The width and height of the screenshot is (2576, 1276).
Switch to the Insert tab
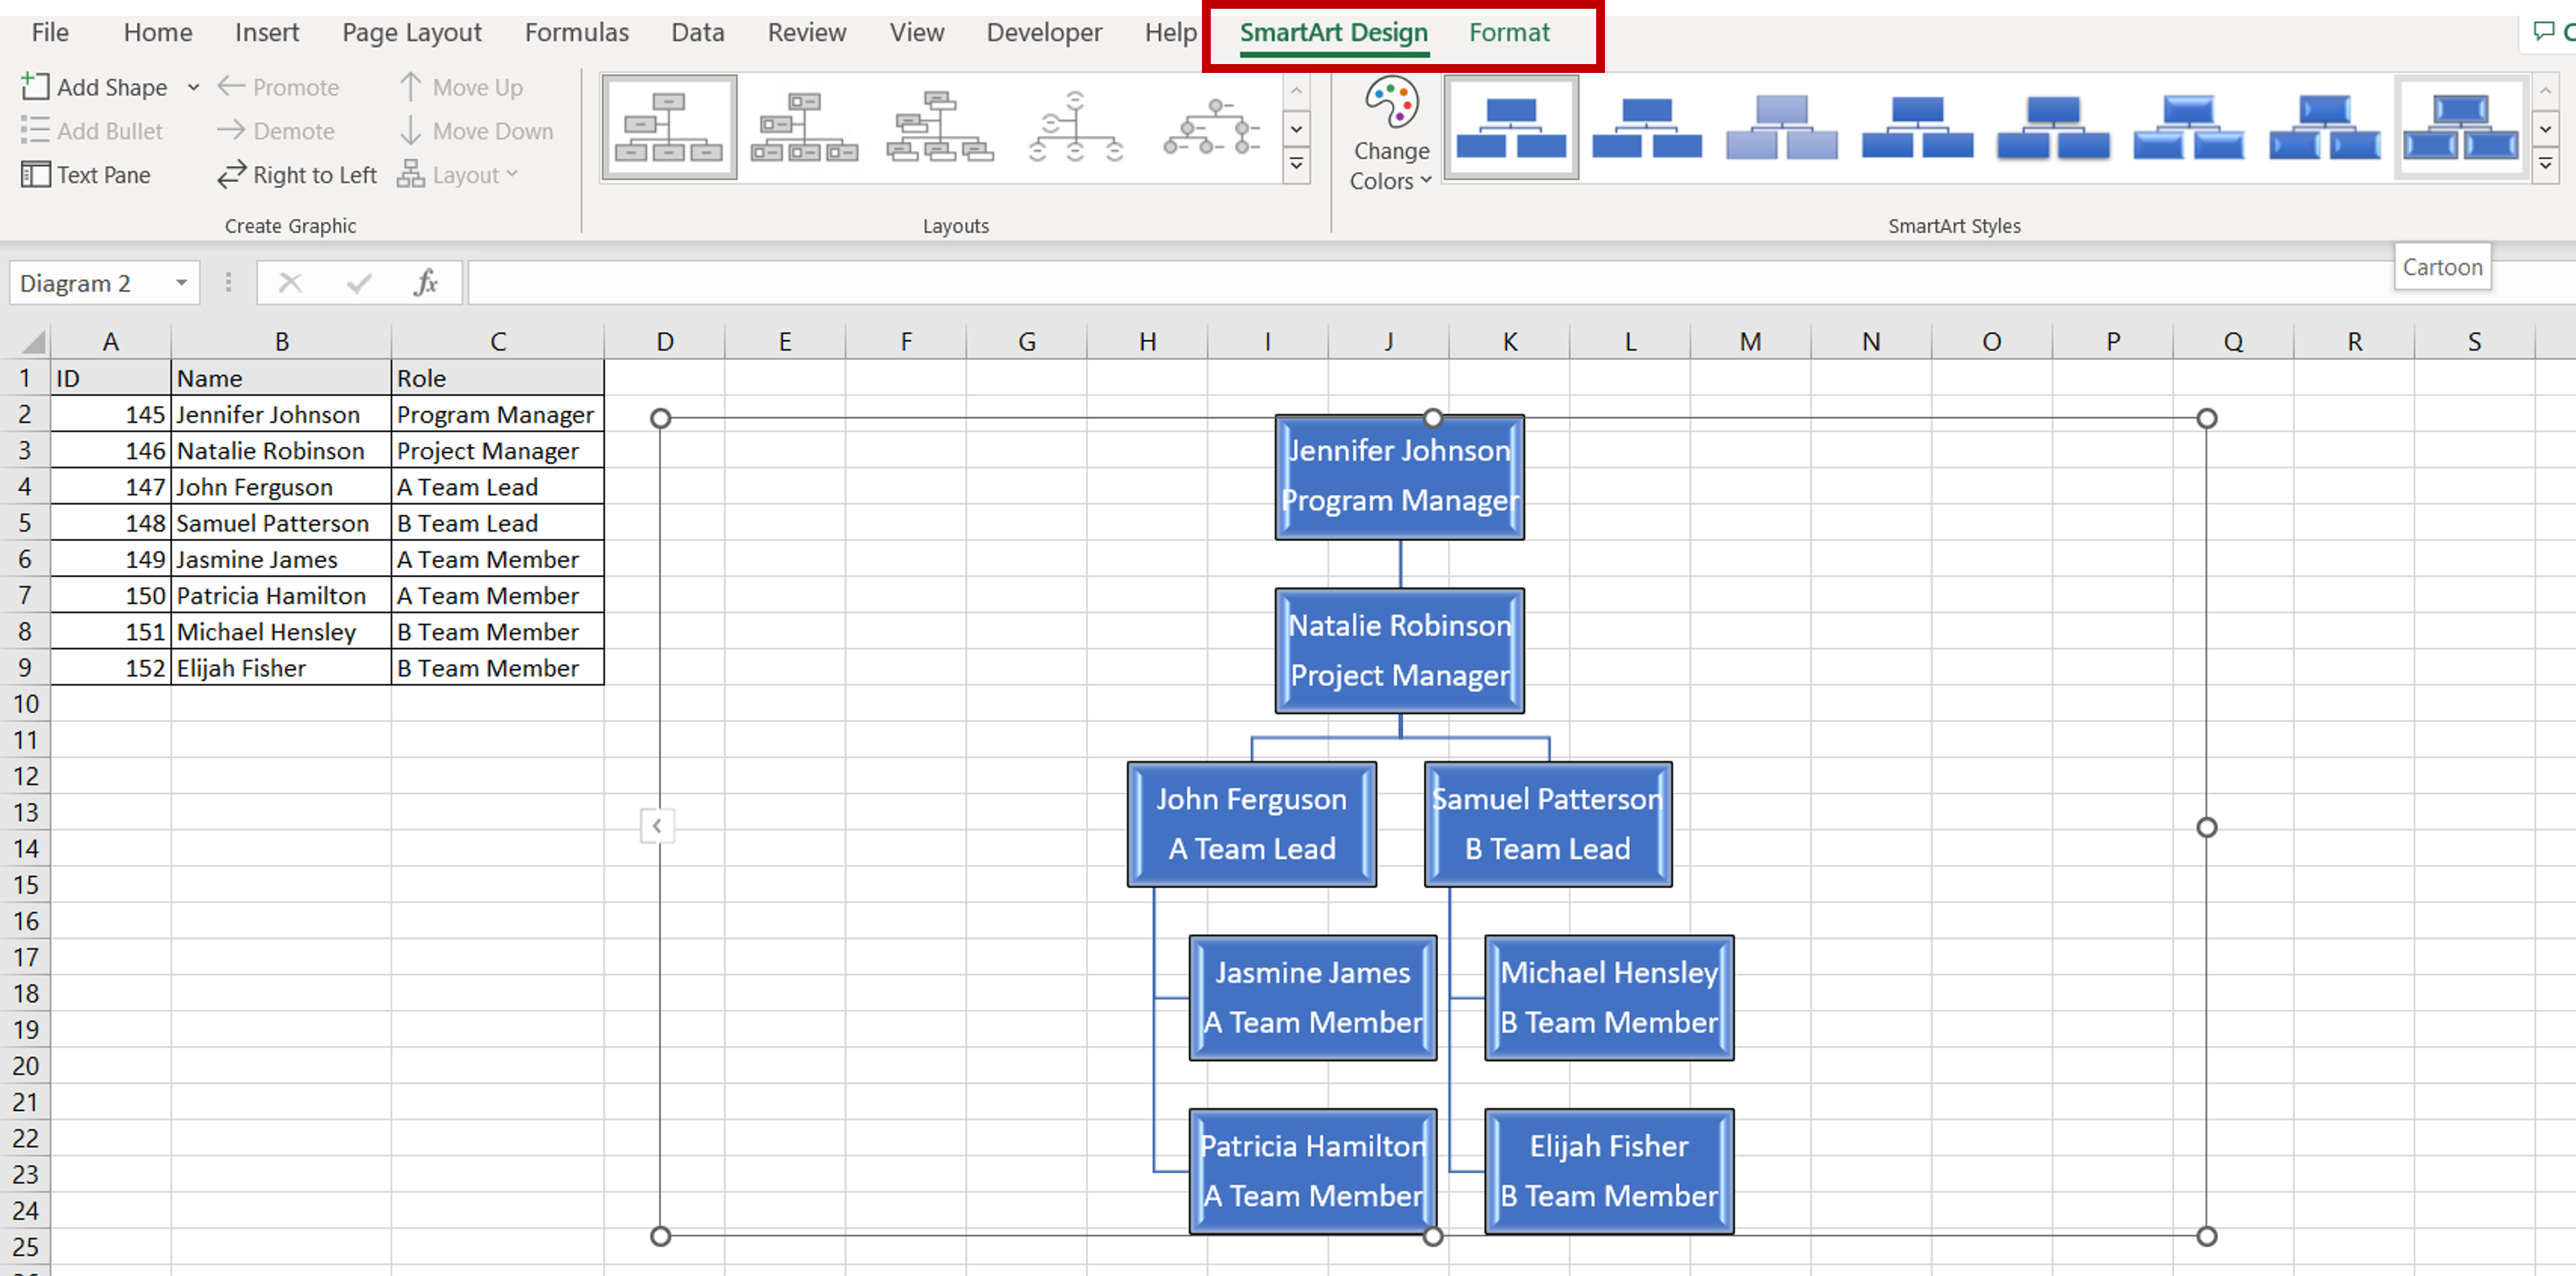click(x=267, y=33)
